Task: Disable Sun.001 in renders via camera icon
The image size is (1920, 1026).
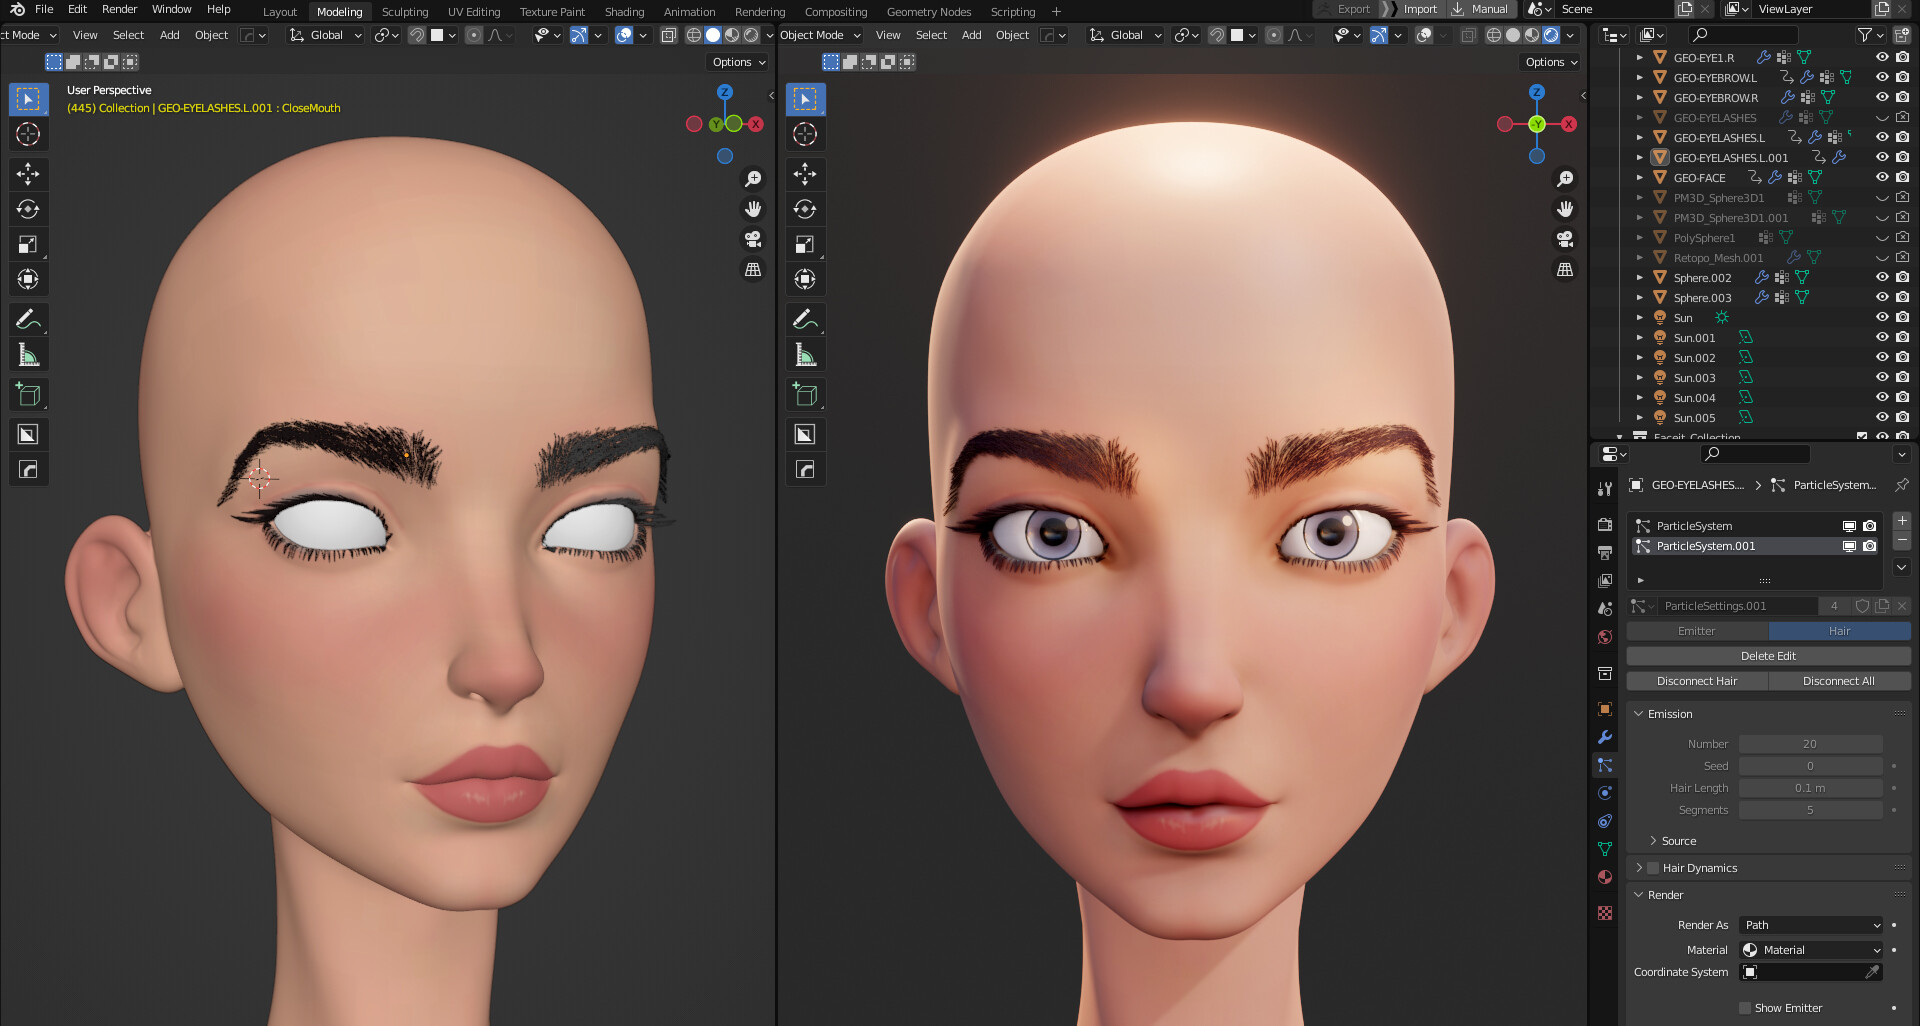Action: [x=1902, y=337]
